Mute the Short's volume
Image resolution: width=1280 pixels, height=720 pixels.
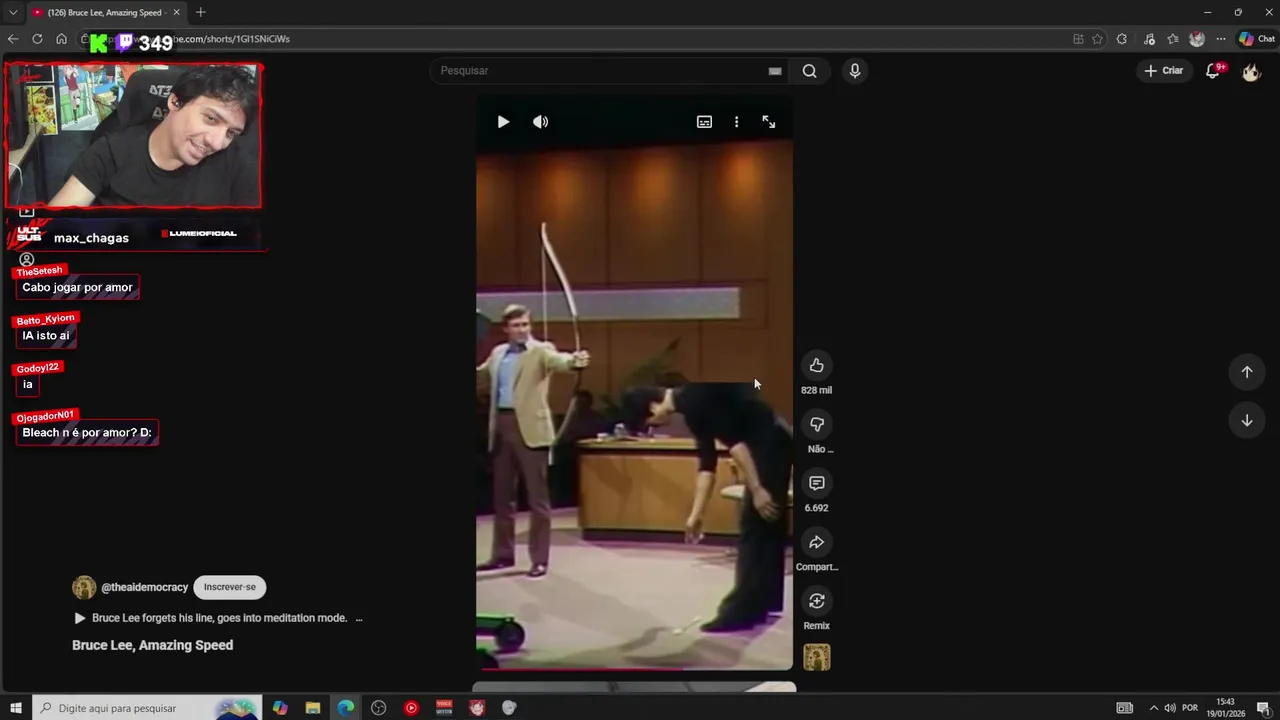click(x=540, y=122)
